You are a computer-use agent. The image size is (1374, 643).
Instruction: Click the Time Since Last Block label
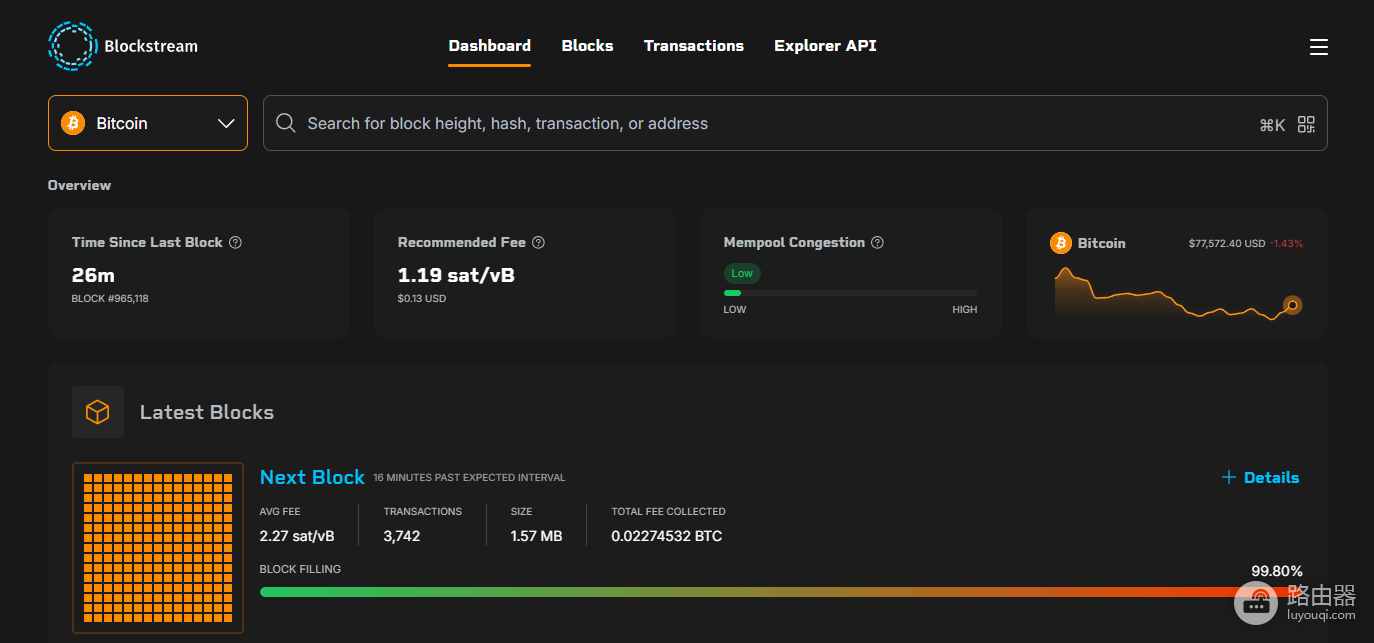tap(147, 242)
